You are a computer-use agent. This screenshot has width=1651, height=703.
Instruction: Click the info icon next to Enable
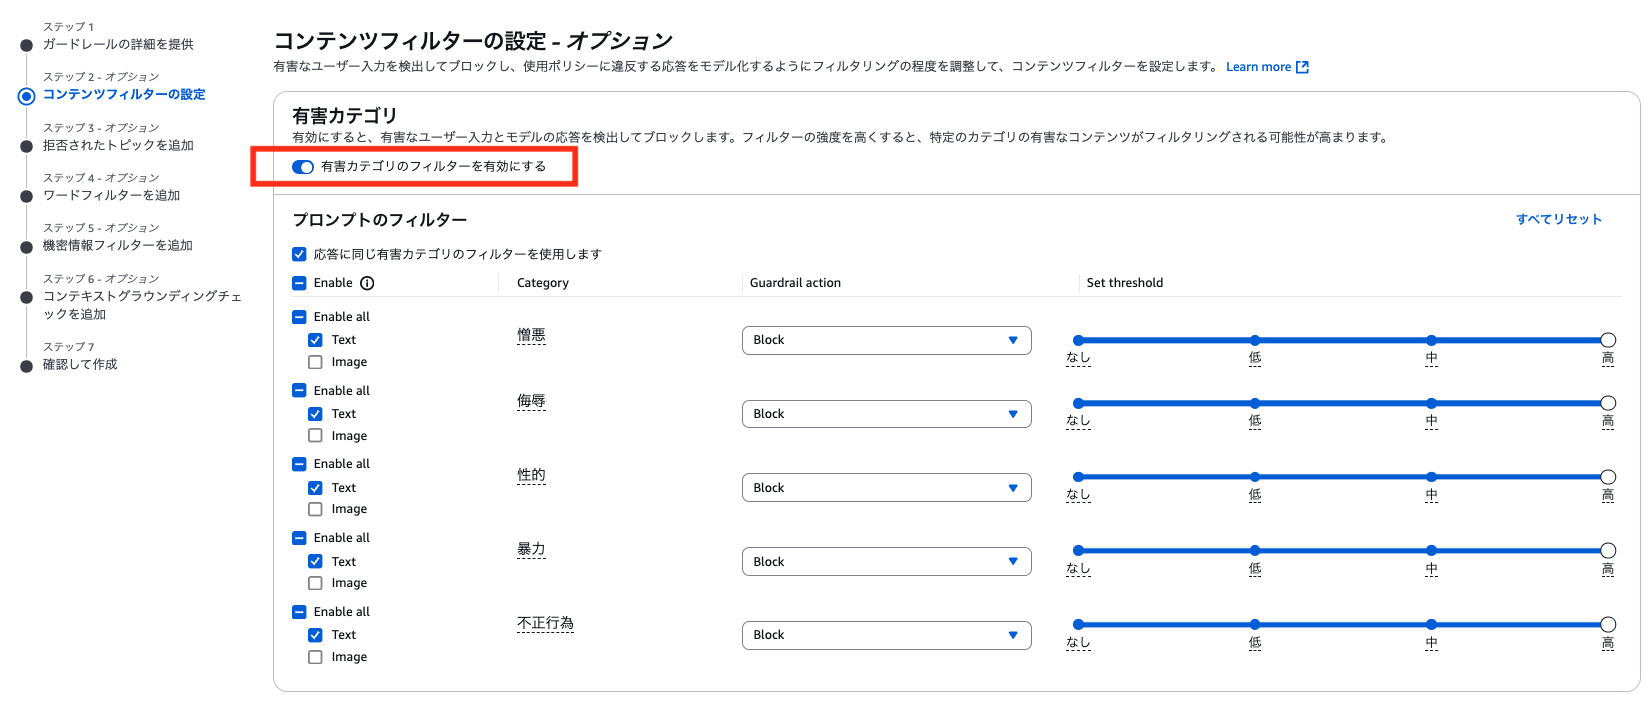click(367, 283)
